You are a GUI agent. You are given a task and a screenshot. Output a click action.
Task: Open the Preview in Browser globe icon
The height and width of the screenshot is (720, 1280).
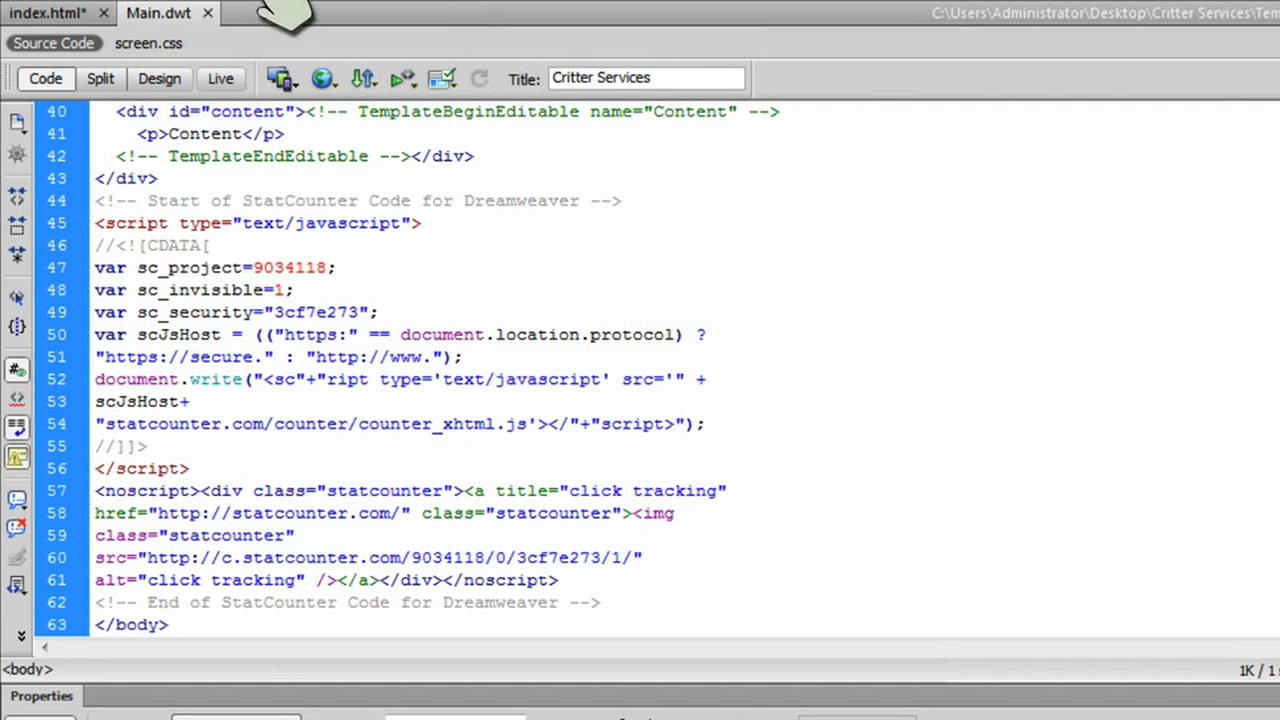[x=323, y=77]
